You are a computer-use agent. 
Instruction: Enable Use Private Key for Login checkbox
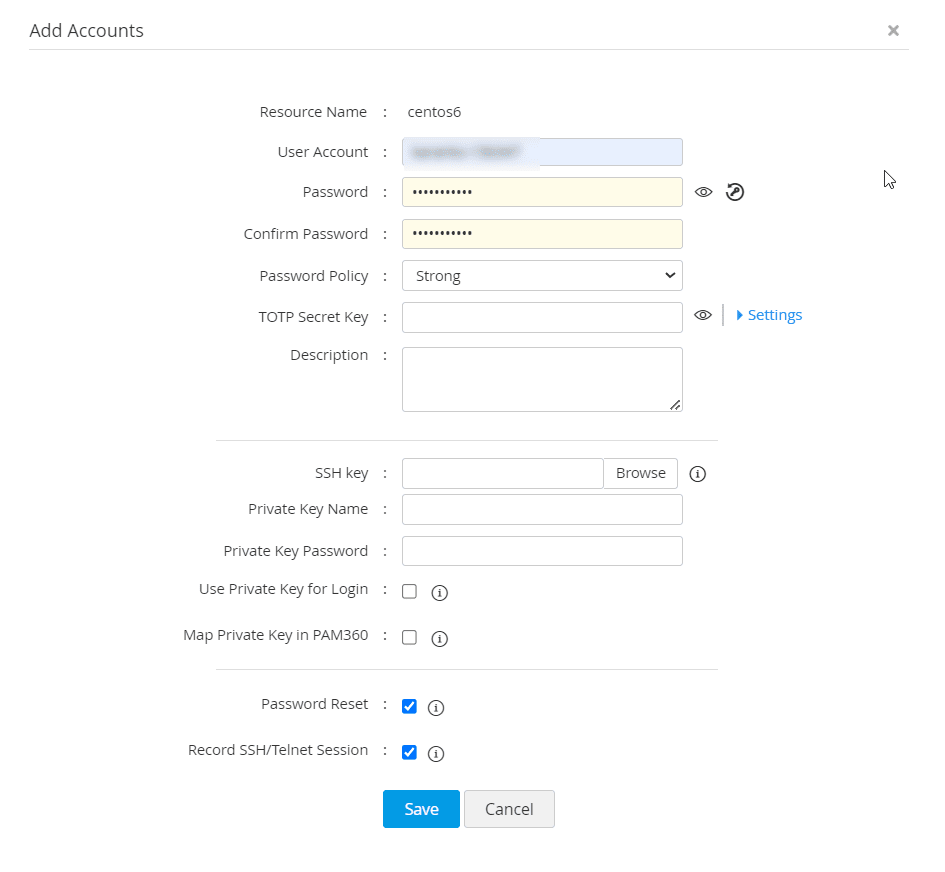[x=409, y=591]
